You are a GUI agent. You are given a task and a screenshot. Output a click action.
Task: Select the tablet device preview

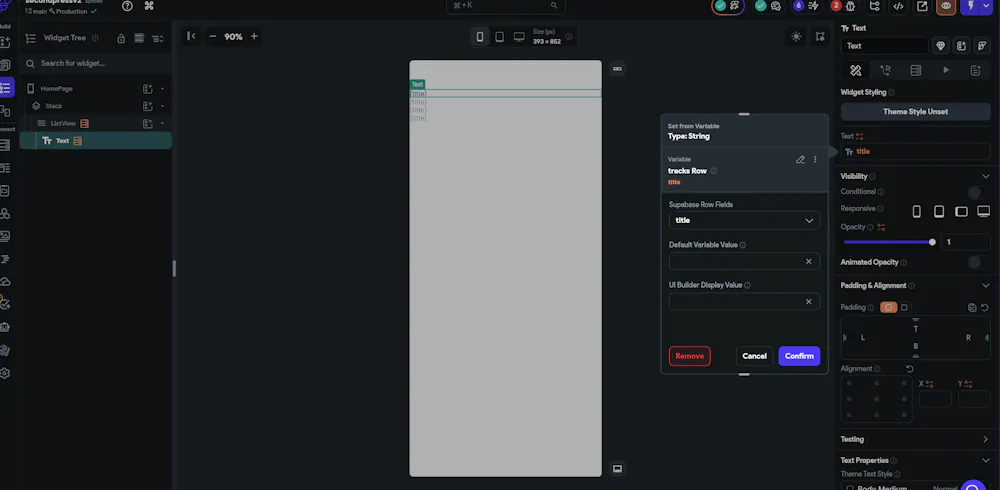(499, 37)
